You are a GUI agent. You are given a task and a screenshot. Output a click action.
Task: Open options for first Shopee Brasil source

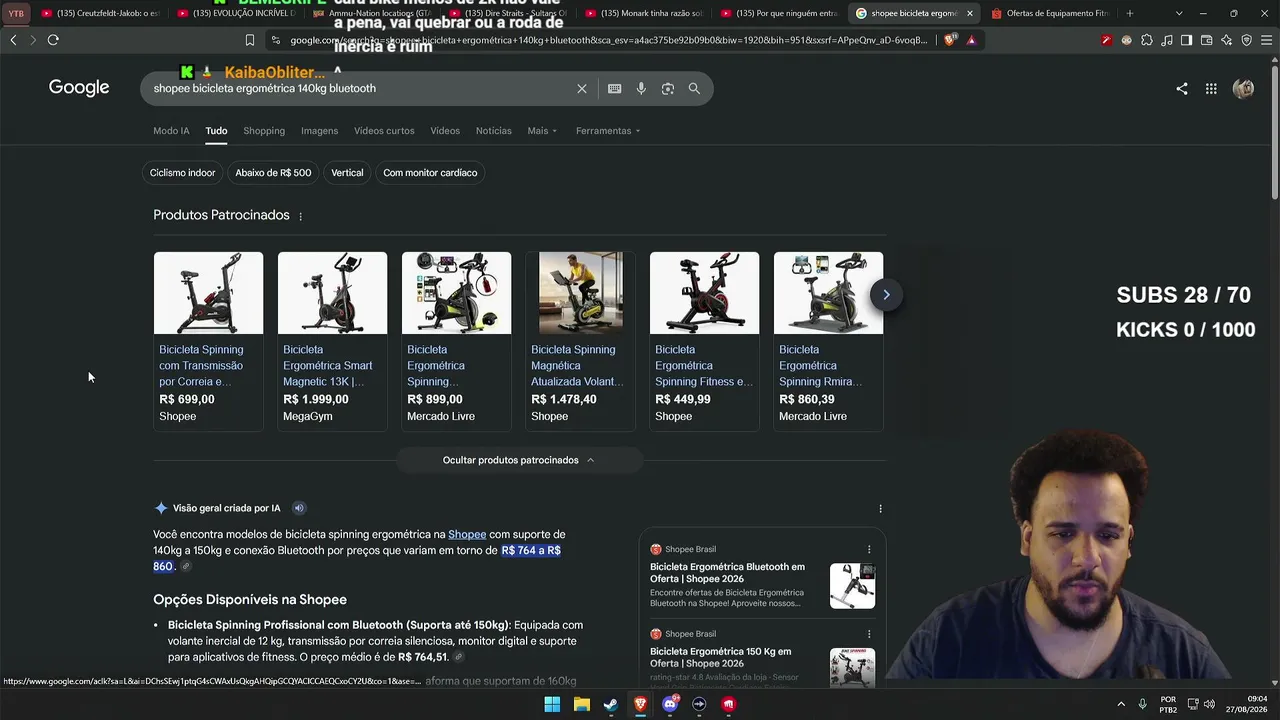click(x=869, y=549)
